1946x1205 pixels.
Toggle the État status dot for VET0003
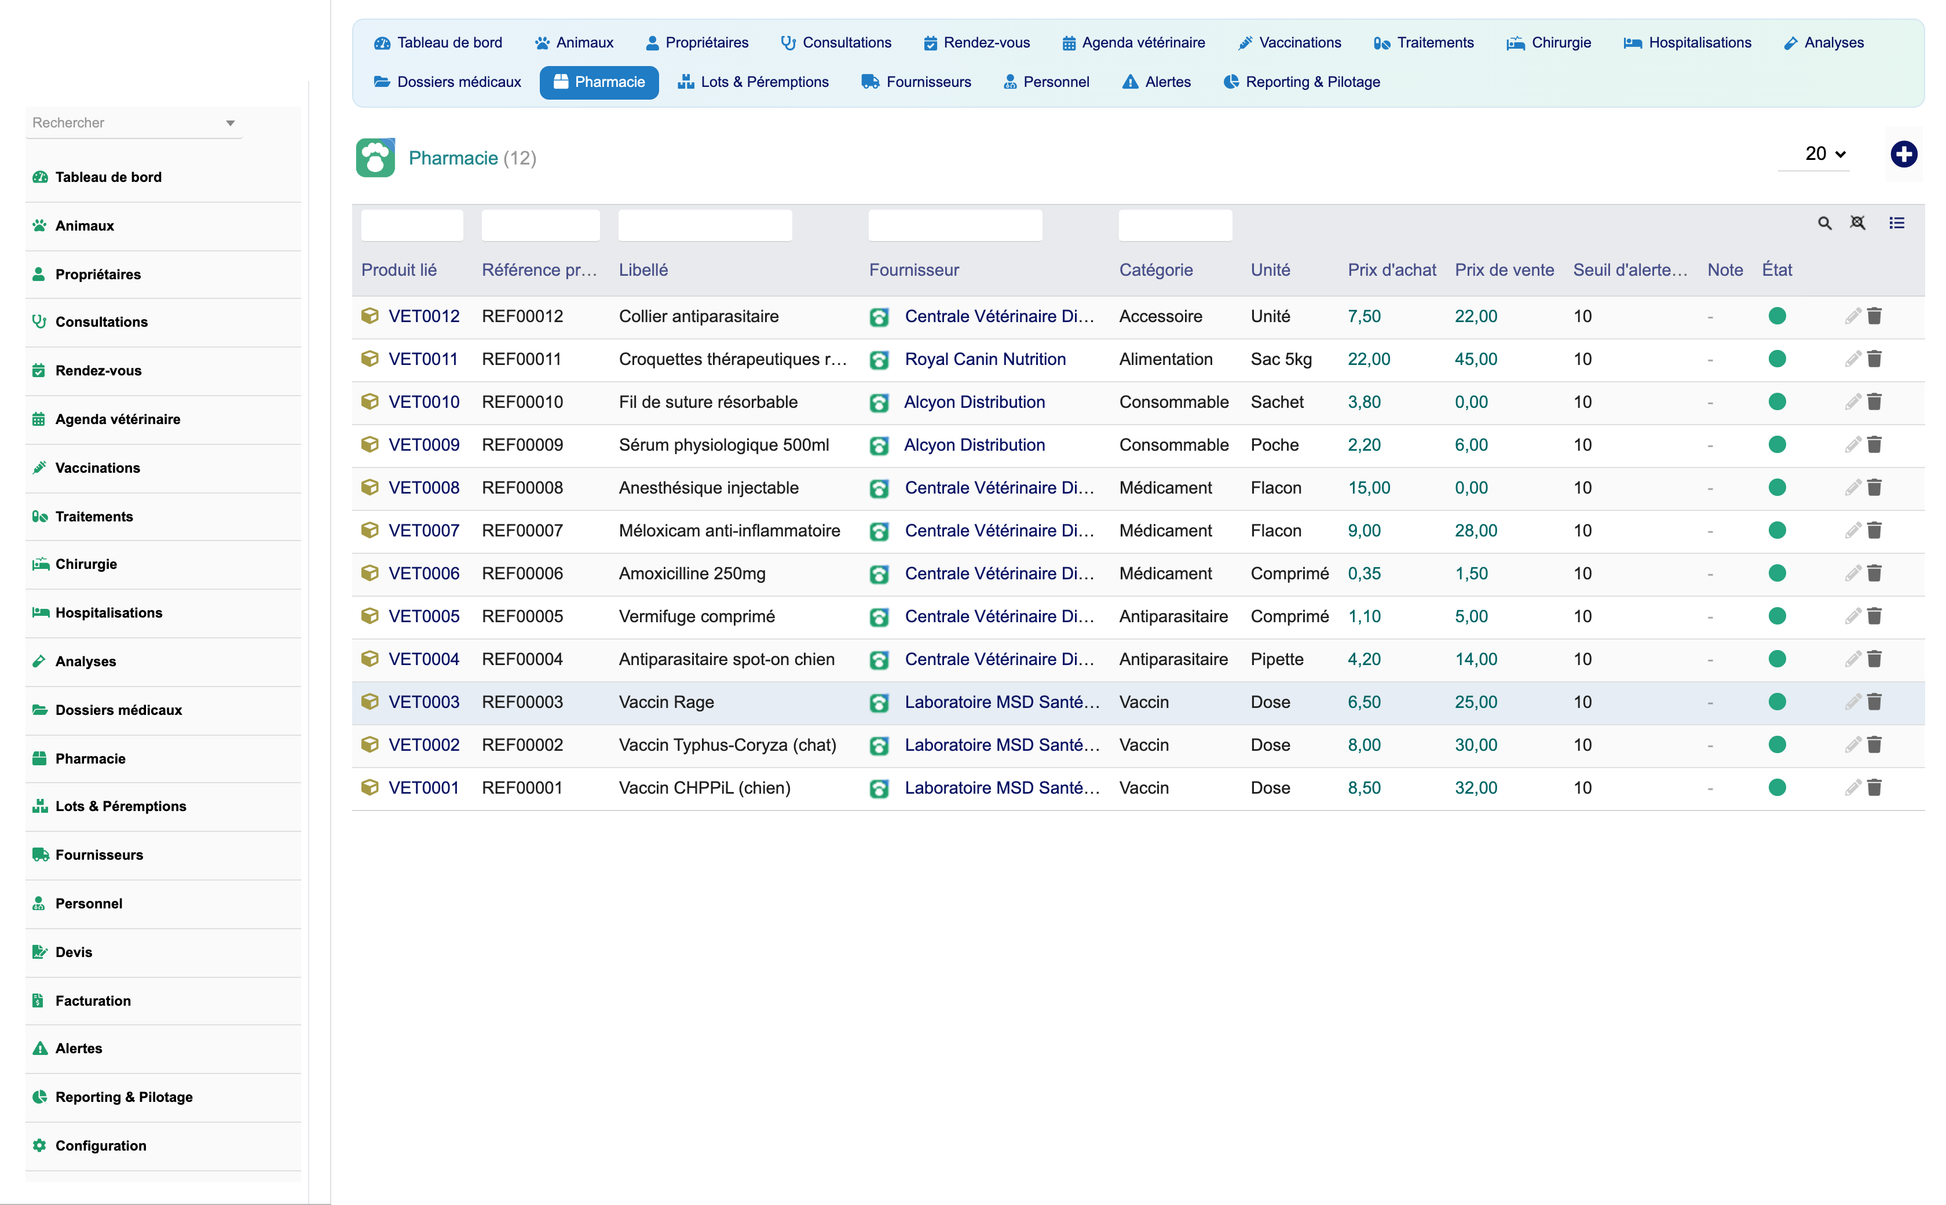coord(1777,702)
